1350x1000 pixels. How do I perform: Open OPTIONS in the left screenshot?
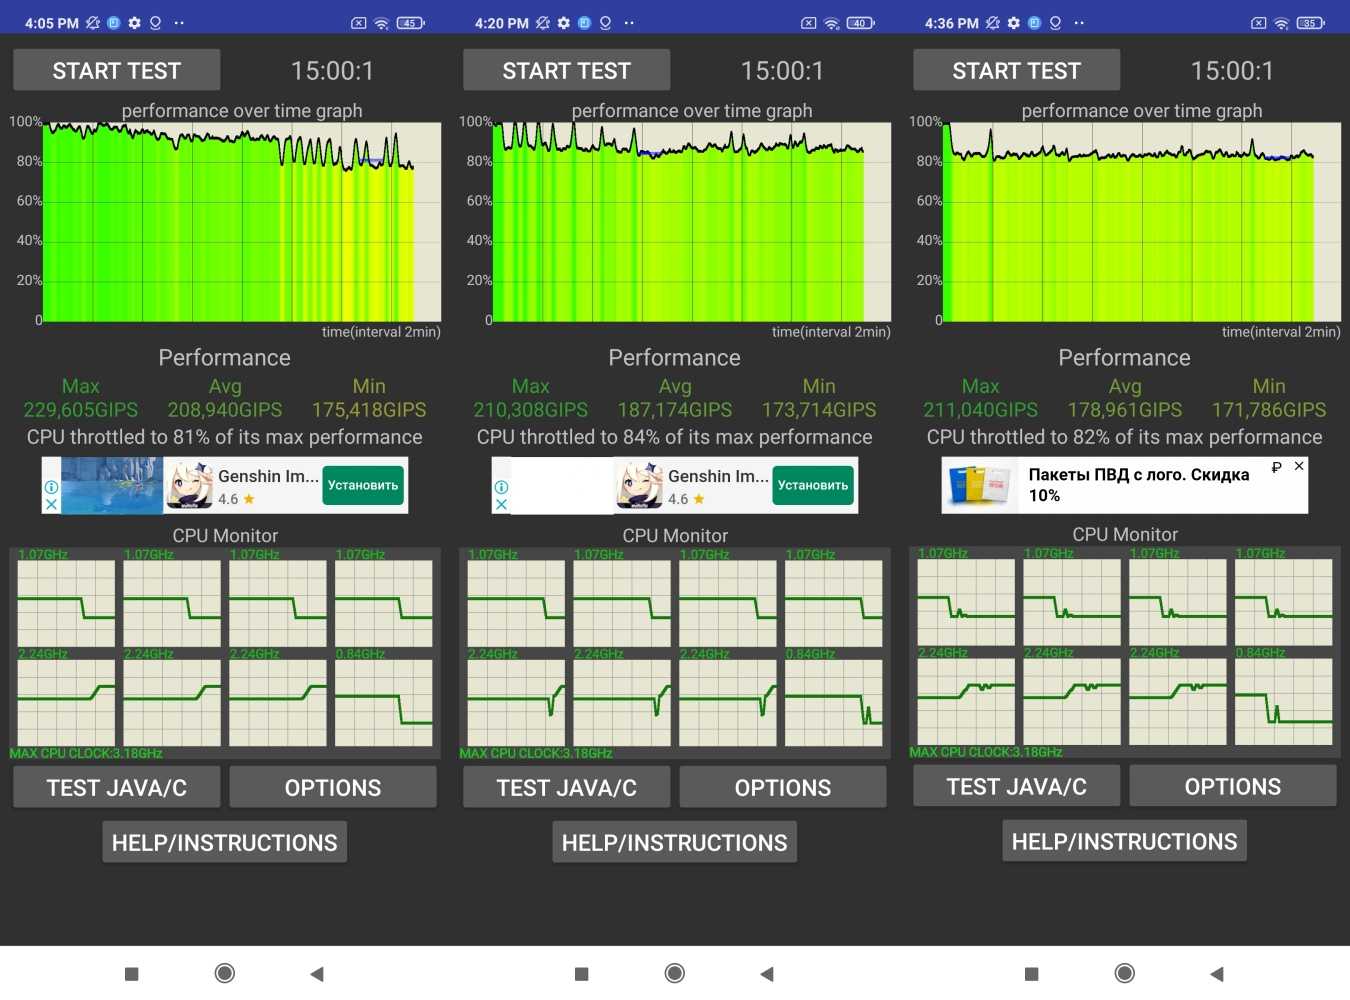(x=332, y=788)
